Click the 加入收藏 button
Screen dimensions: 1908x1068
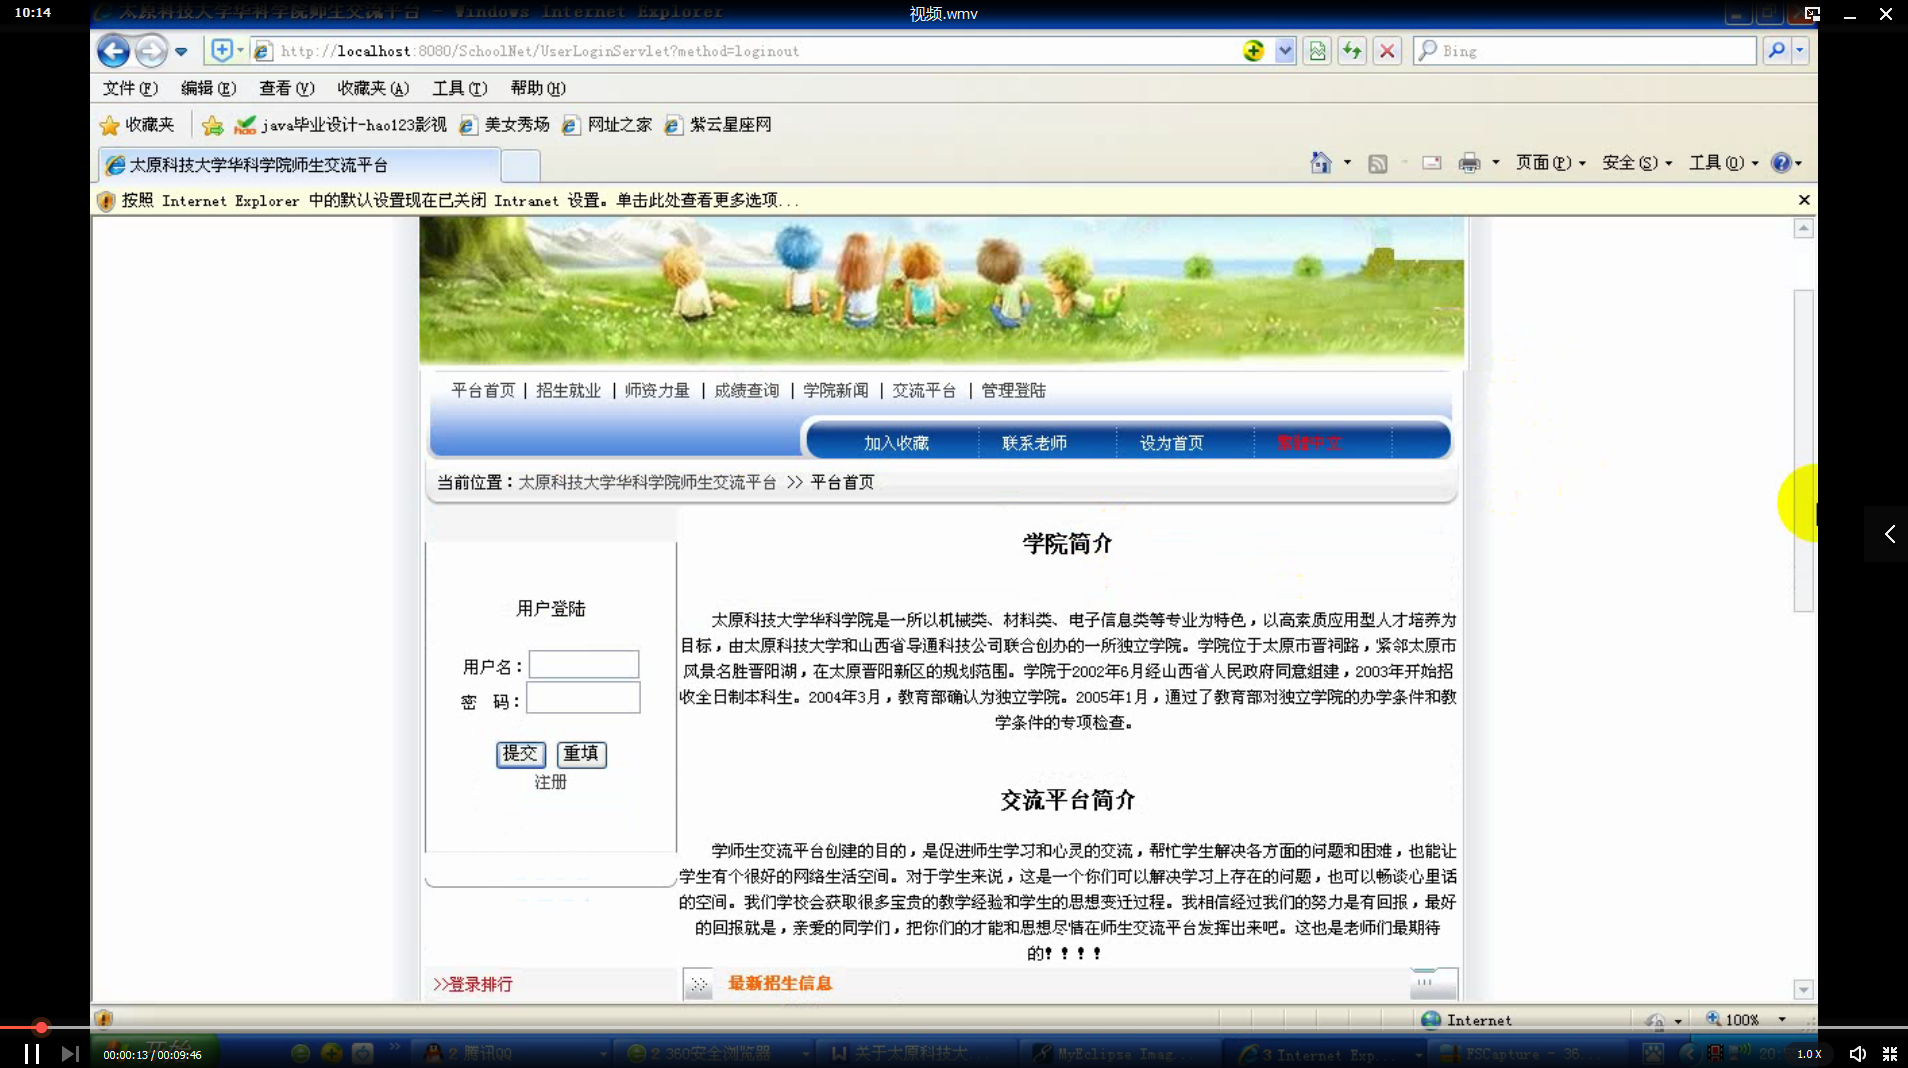coord(896,443)
